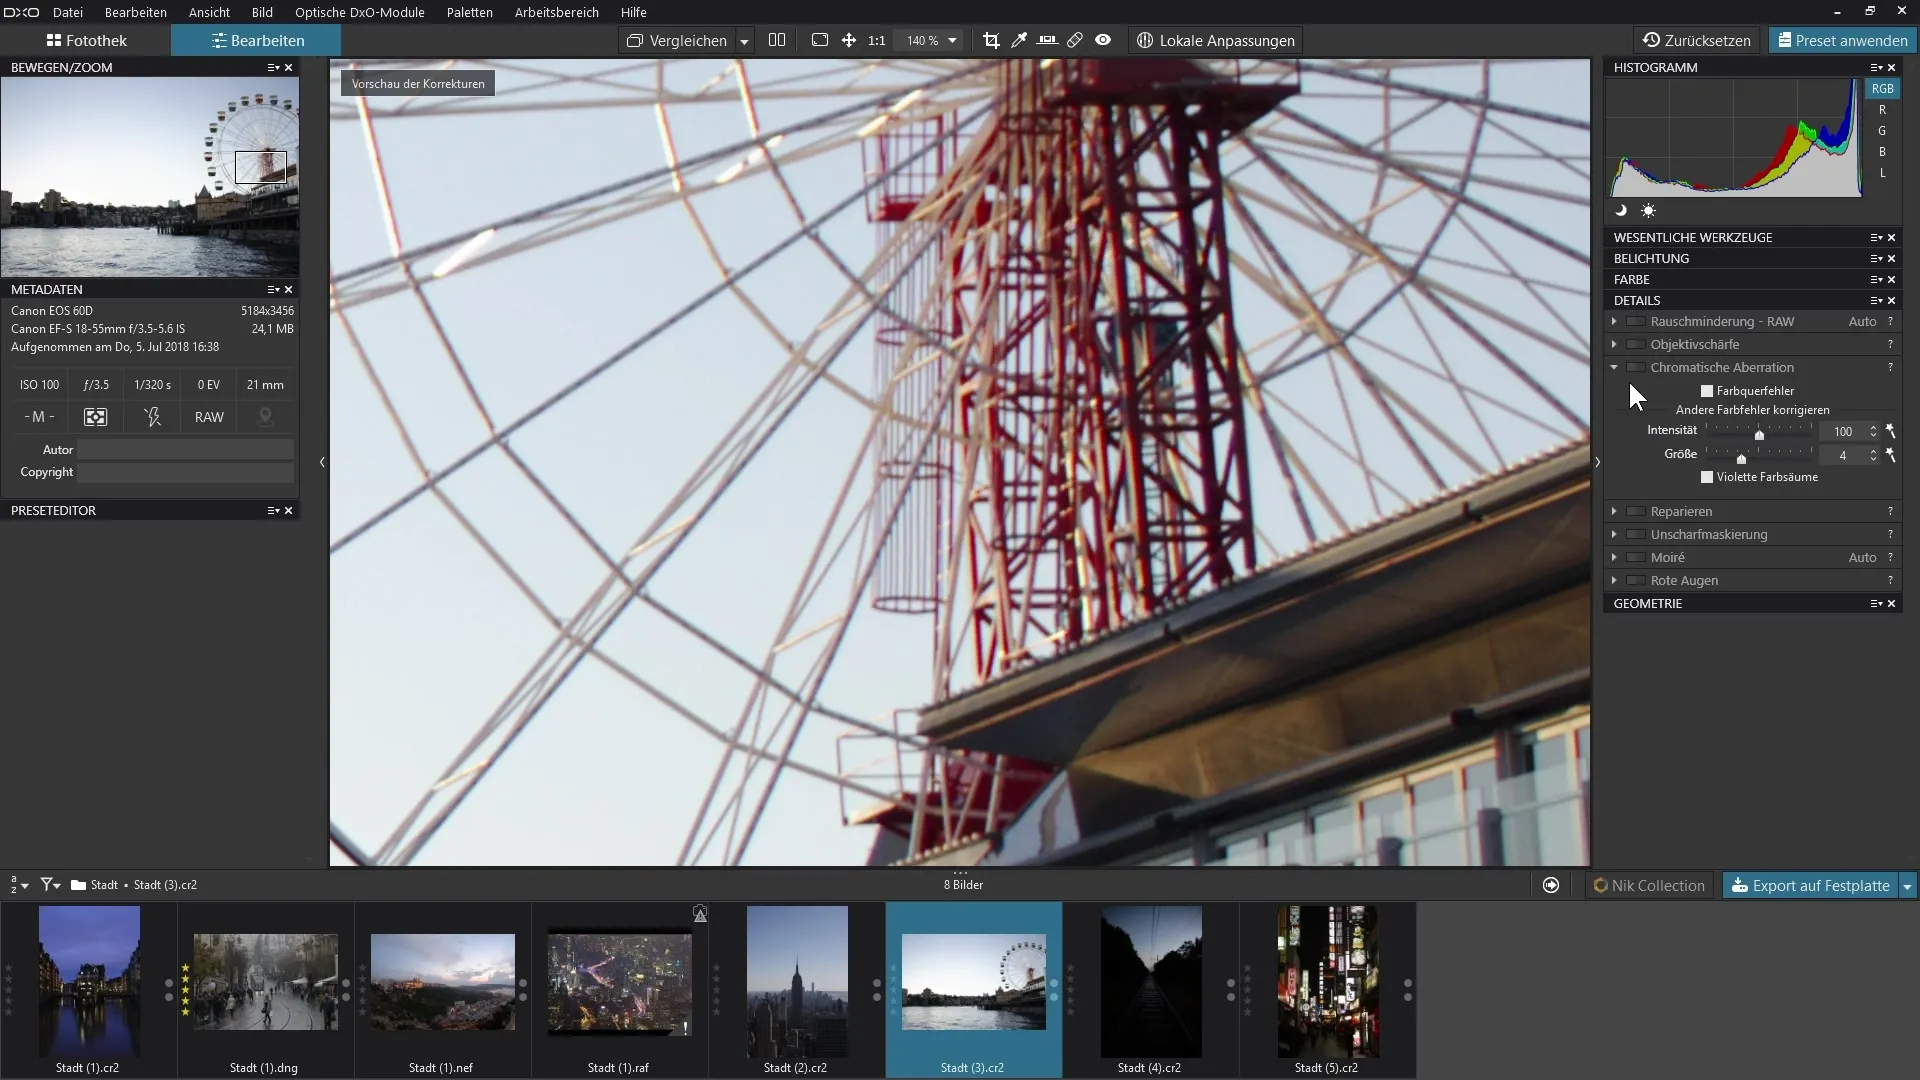This screenshot has height=1080, width=1920.
Task: Open the Optische DxO-Module menu
Action: tap(359, 12)
